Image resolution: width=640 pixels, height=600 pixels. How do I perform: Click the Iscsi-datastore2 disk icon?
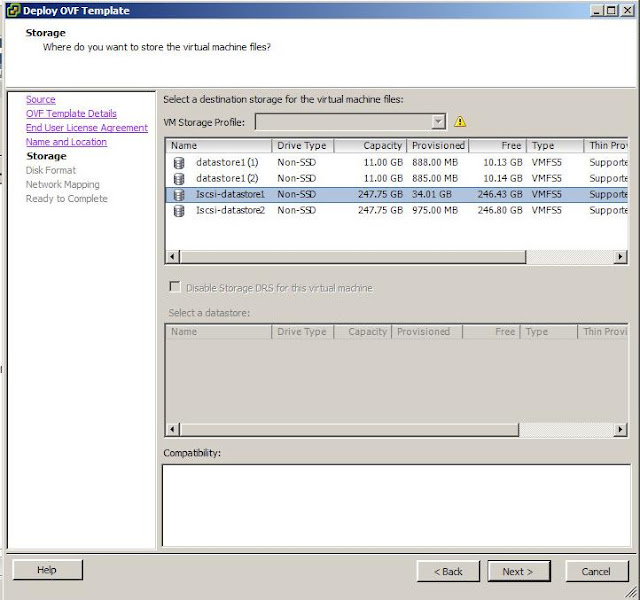(179, 211)
